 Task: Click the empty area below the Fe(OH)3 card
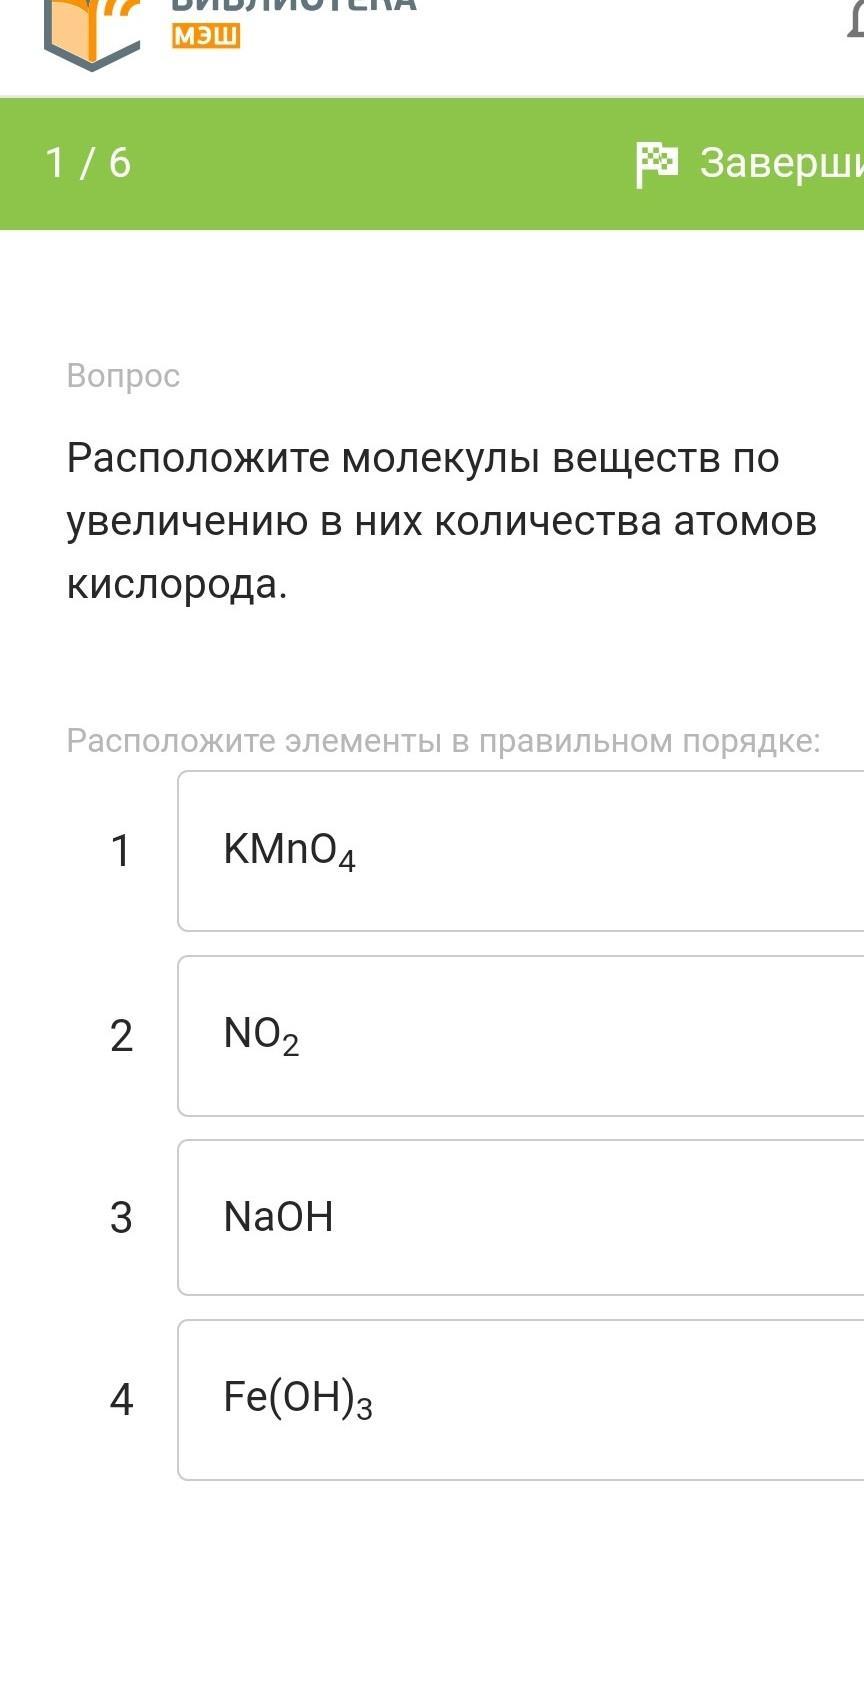pos(432,1580)
